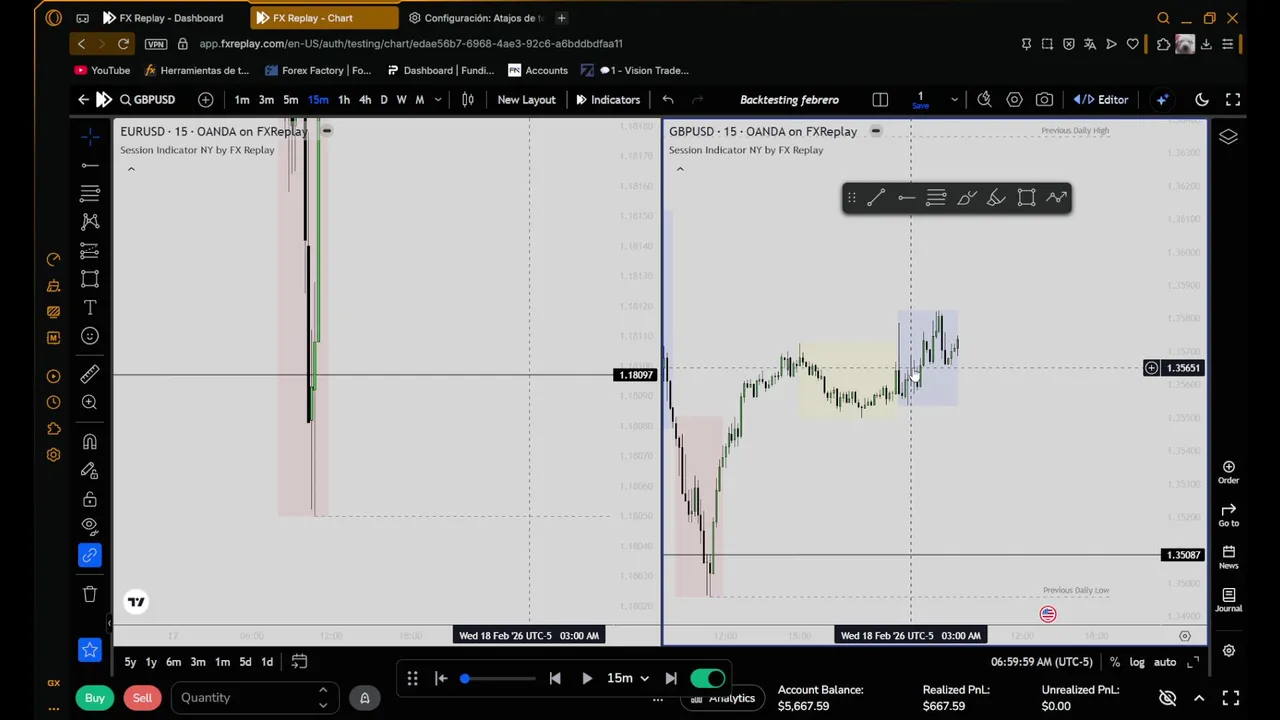Collapse the GBPUSD indicator legend chevron

click(x=680, y=169)
